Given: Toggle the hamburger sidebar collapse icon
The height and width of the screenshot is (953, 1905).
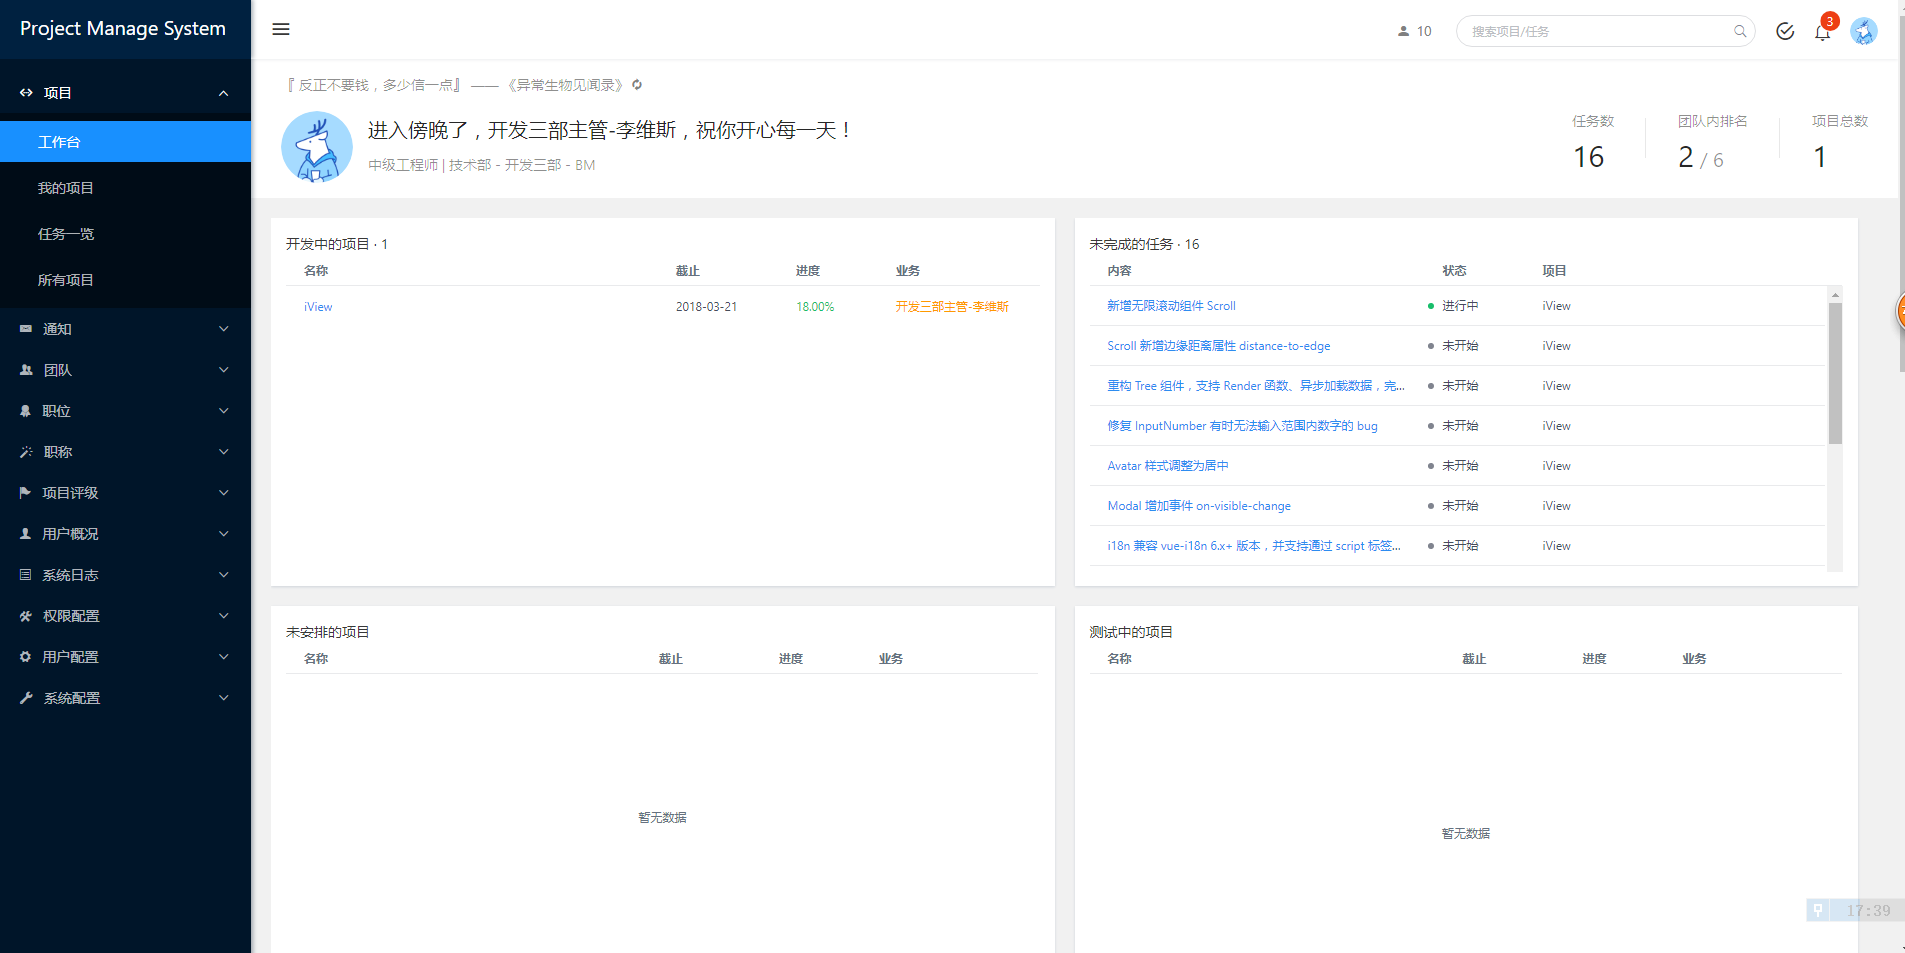Looking at the screenshot, I should (x=281, y=30).
